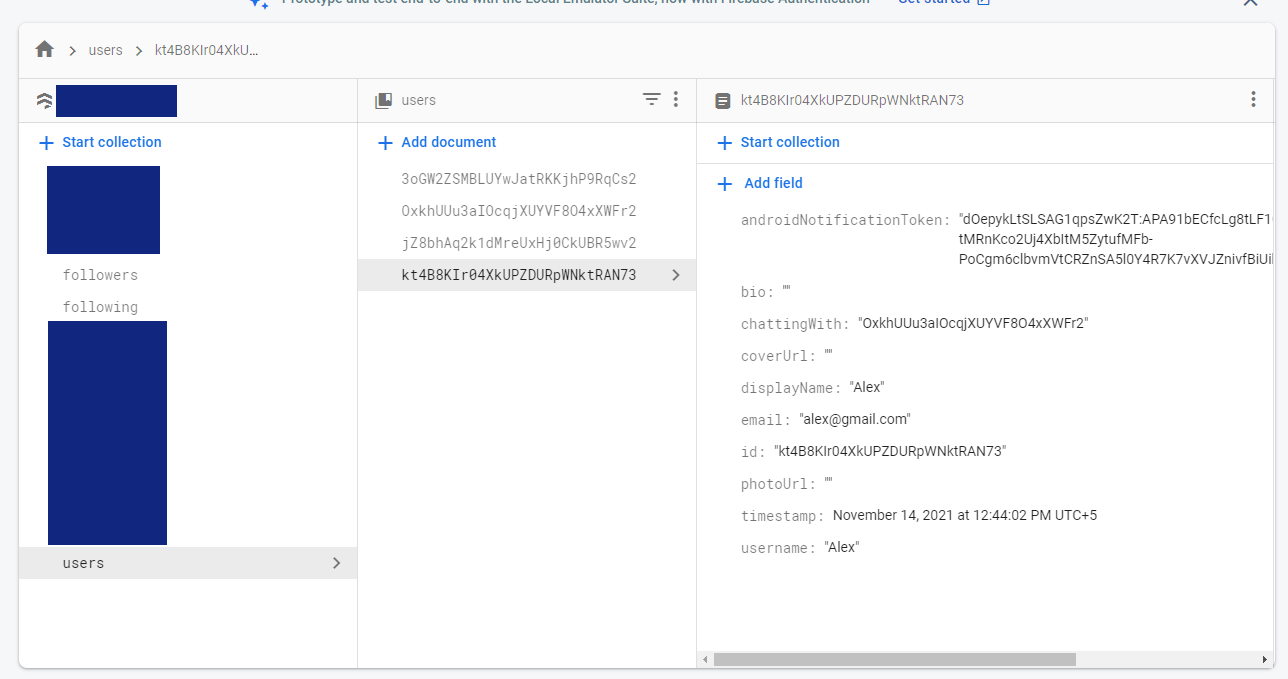Viewport: 1288px width, 679px height.
Task: Click the chattingWith value OxkhUUu3aIOcqjXUYVF8O4xXWFr2
Action: point(973,324)
